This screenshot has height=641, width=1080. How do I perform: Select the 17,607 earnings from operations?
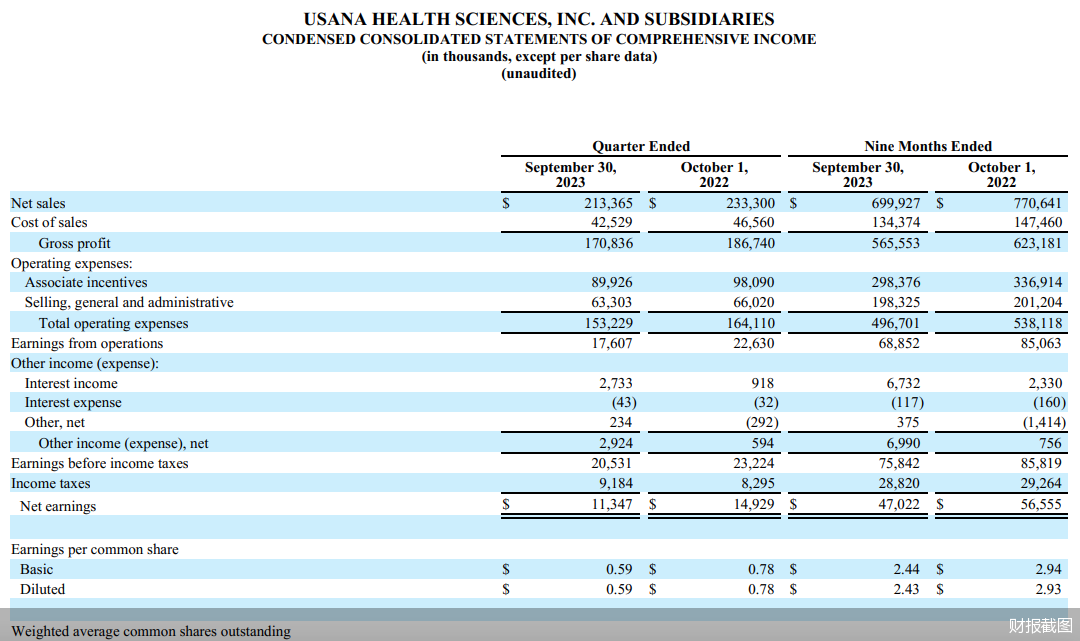[x=612, y=343]
